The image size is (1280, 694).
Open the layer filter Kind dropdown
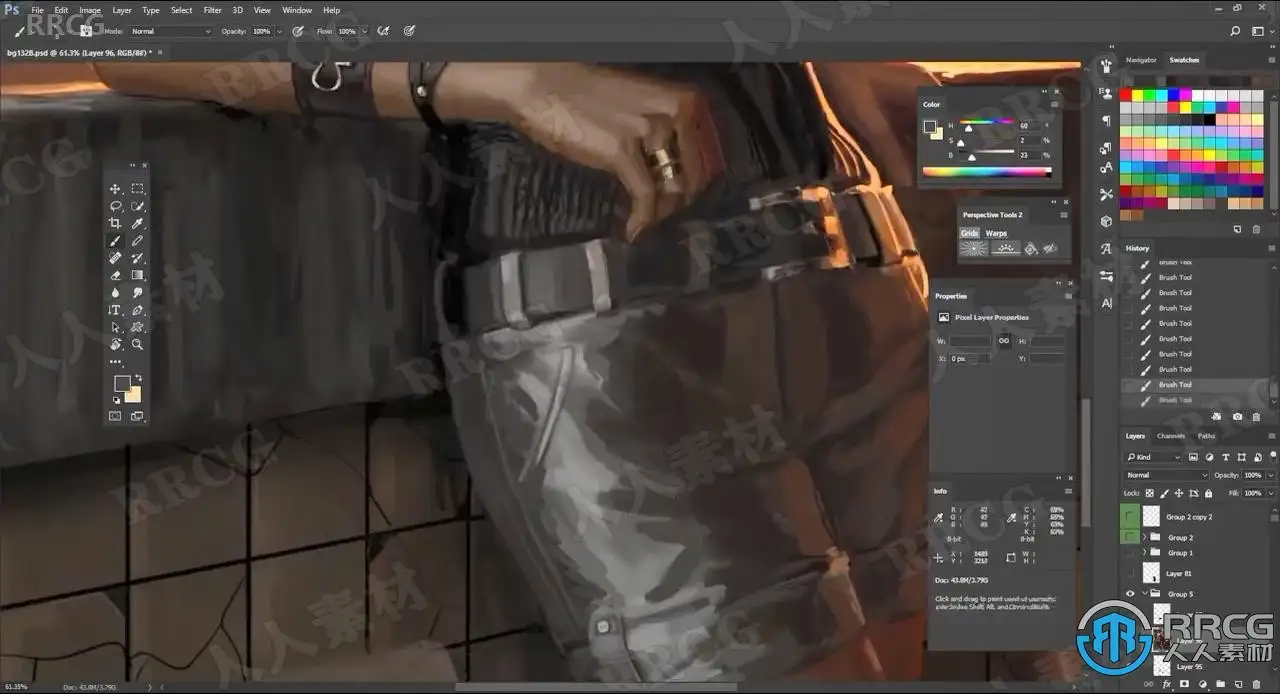coord(1153,457)
